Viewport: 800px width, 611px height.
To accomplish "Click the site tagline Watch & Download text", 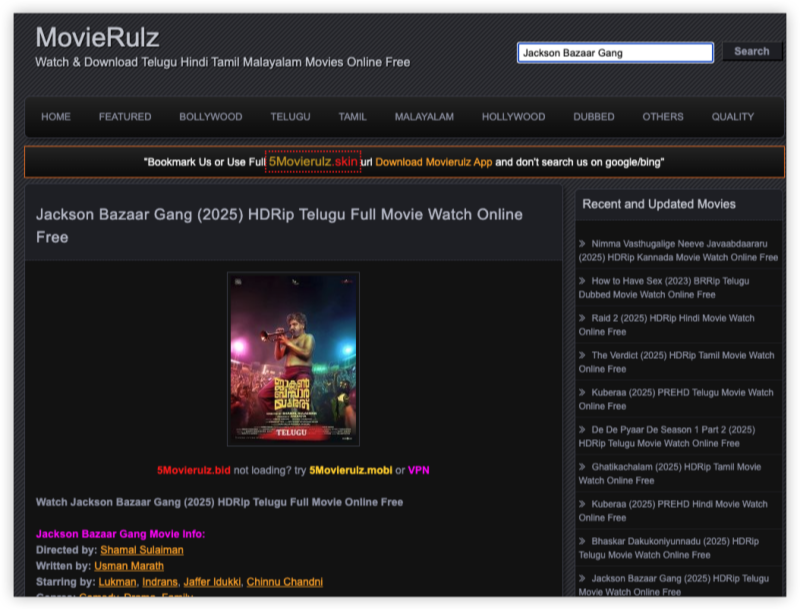I will tap(222, 62).
